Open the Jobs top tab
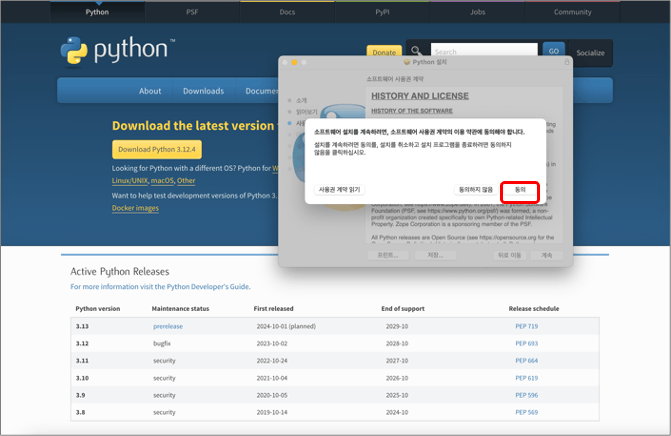 point(478,12)
